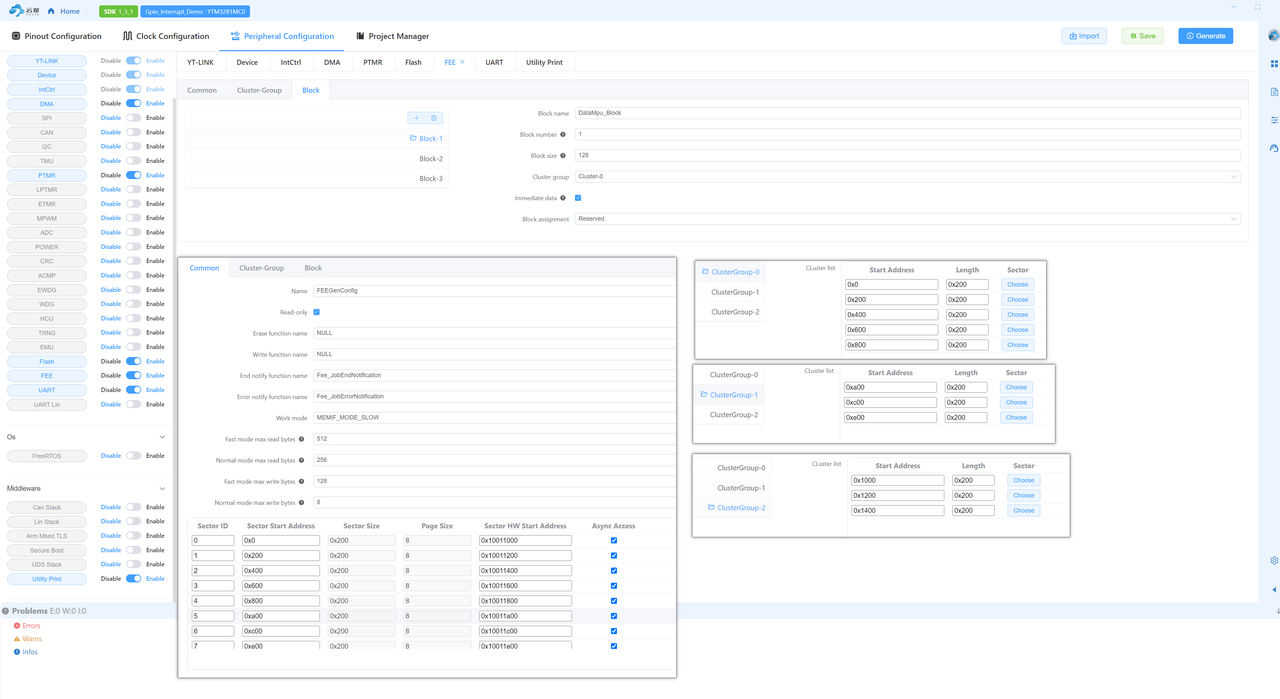Collapse the Os section chevron
Screen dimensions: 1280x699
coord(162,437)
